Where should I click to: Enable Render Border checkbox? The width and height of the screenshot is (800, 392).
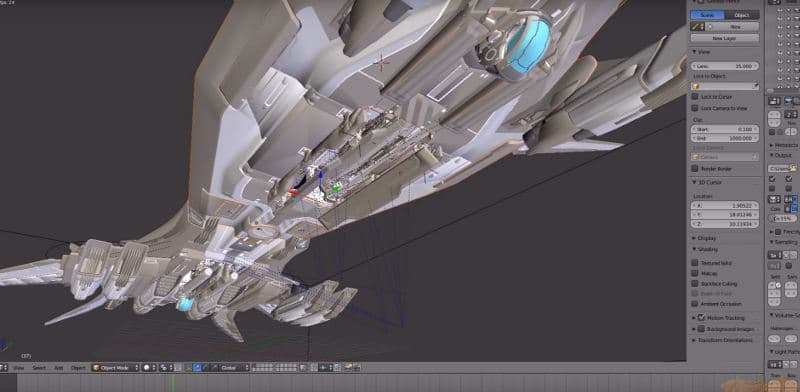[694, 168]
